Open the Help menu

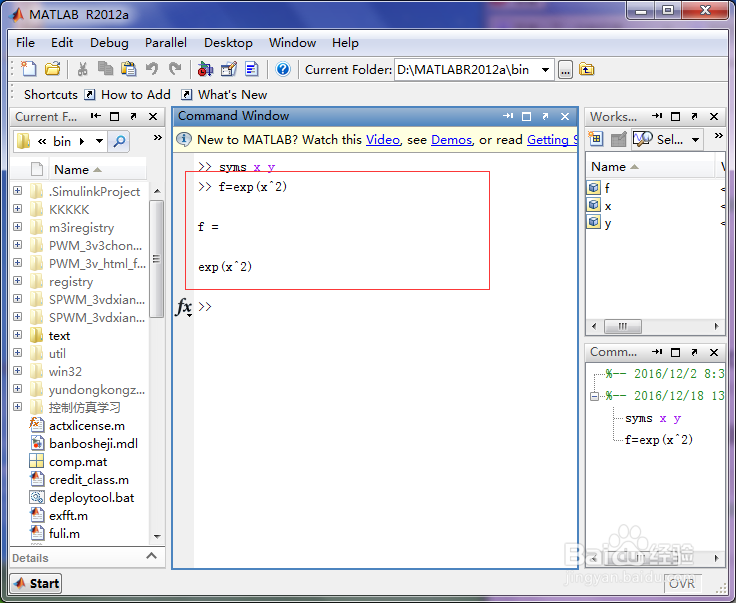pyautogui.click(x=345, y=43)
